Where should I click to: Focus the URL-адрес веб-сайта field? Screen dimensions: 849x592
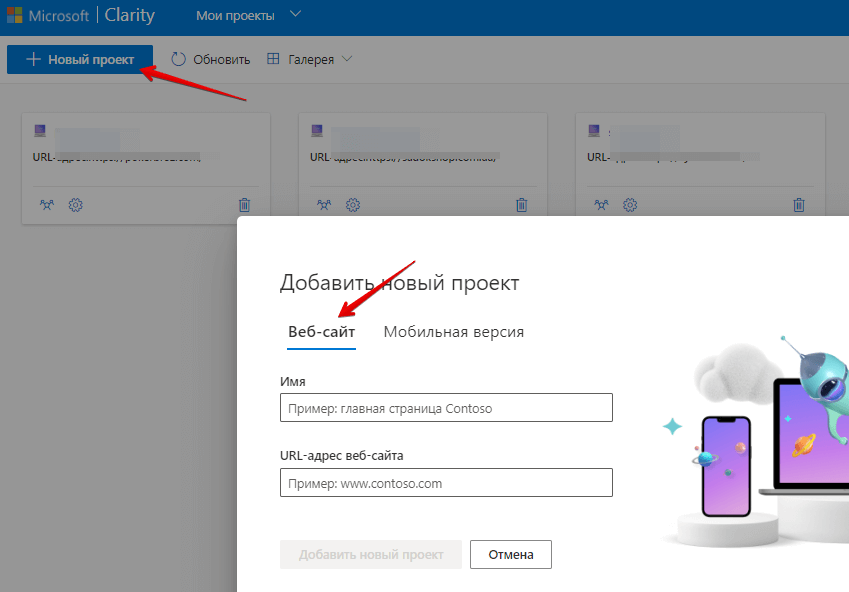click(x=446, y=483)
